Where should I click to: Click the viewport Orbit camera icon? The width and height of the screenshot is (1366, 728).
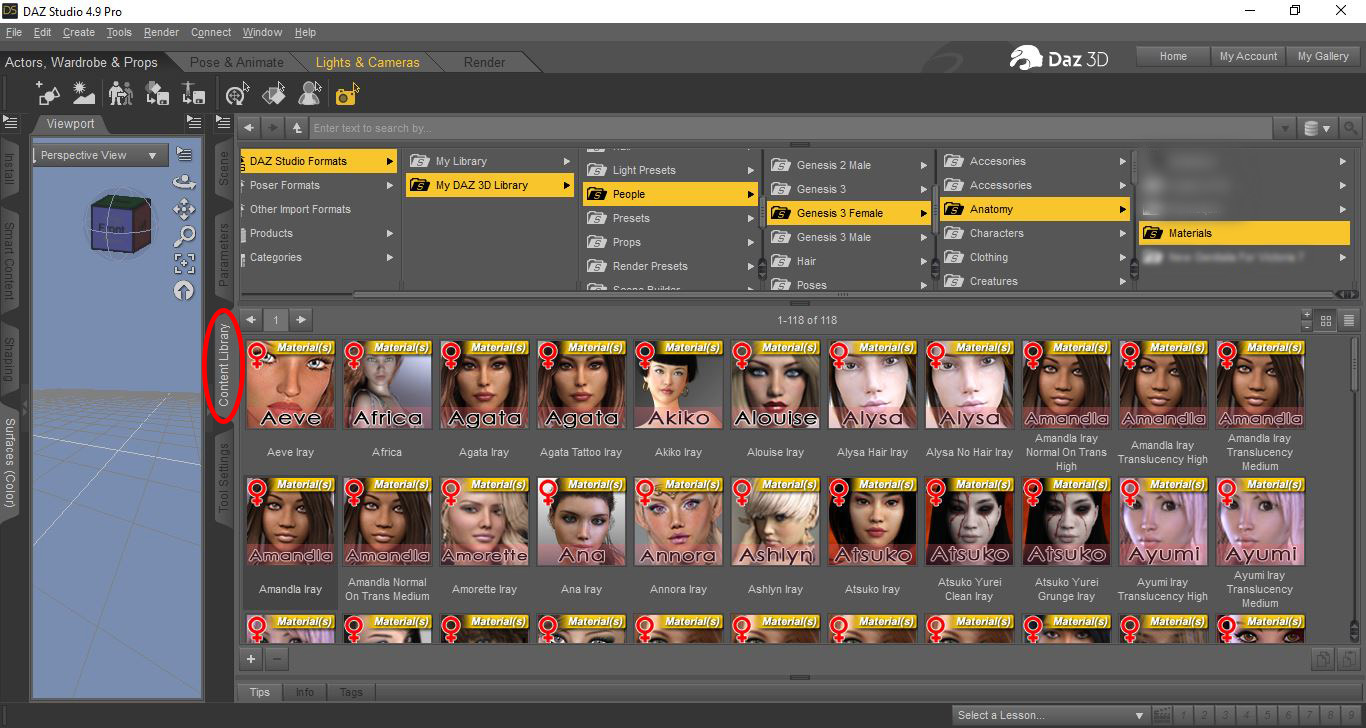click(x=184, y=182)
